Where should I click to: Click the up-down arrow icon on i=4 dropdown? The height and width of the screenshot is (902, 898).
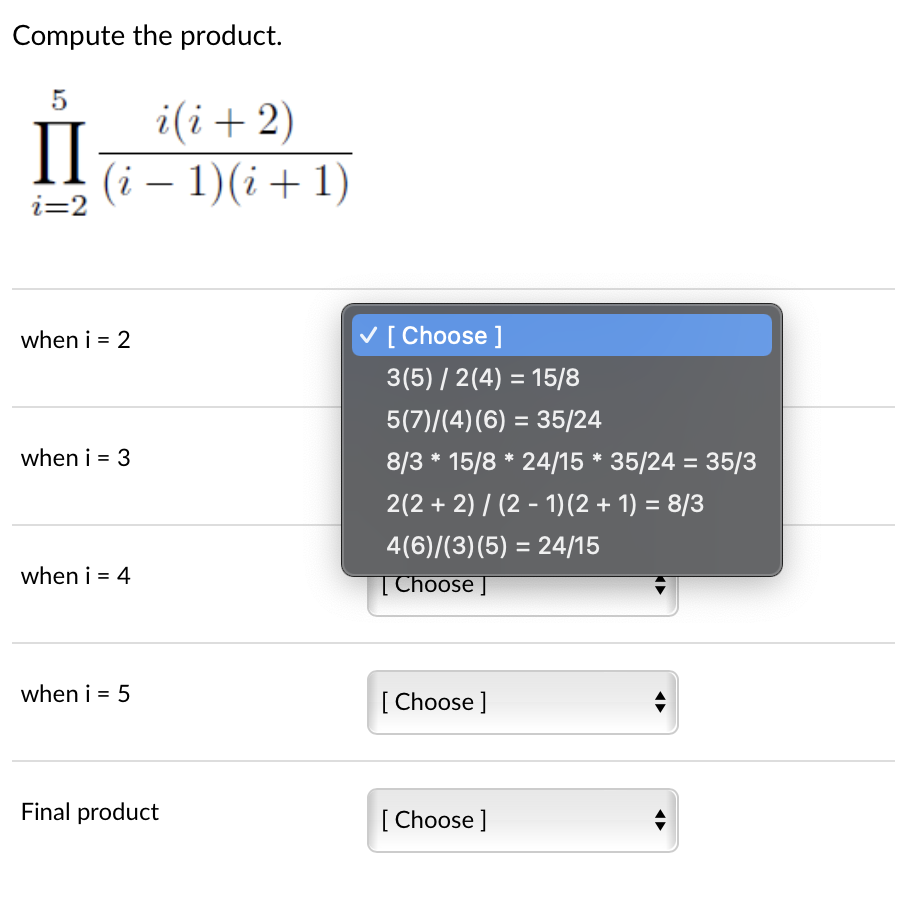click(660, 586)
